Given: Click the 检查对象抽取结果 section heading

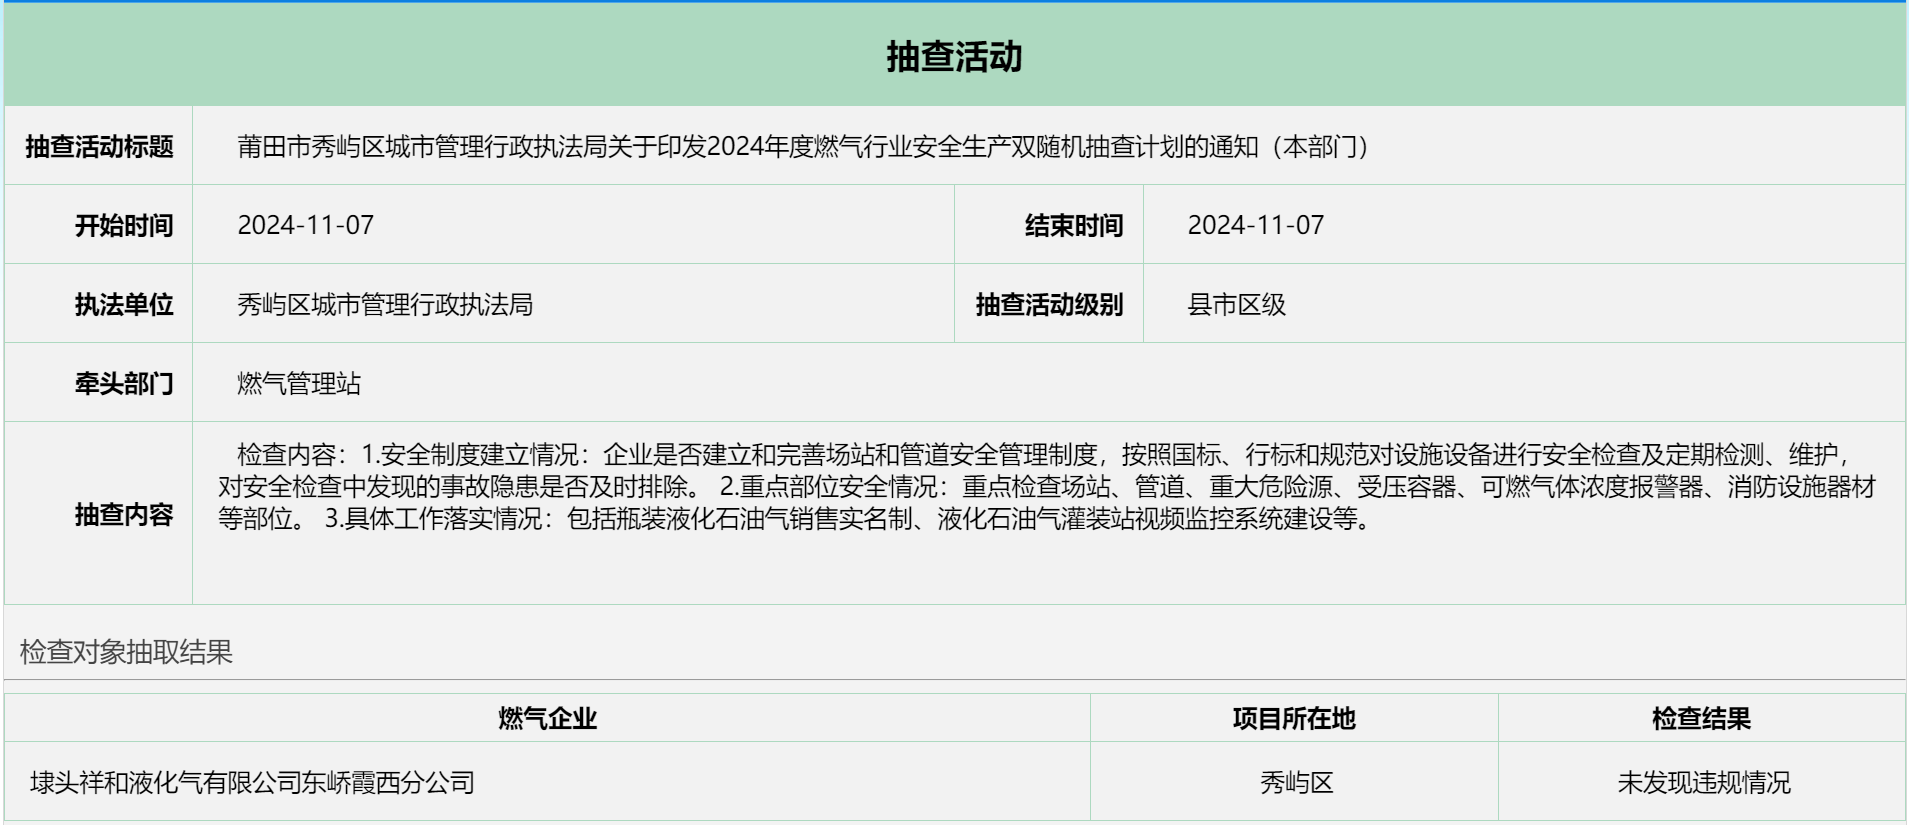Looking at the screenshot, I should tap(126, 652).
